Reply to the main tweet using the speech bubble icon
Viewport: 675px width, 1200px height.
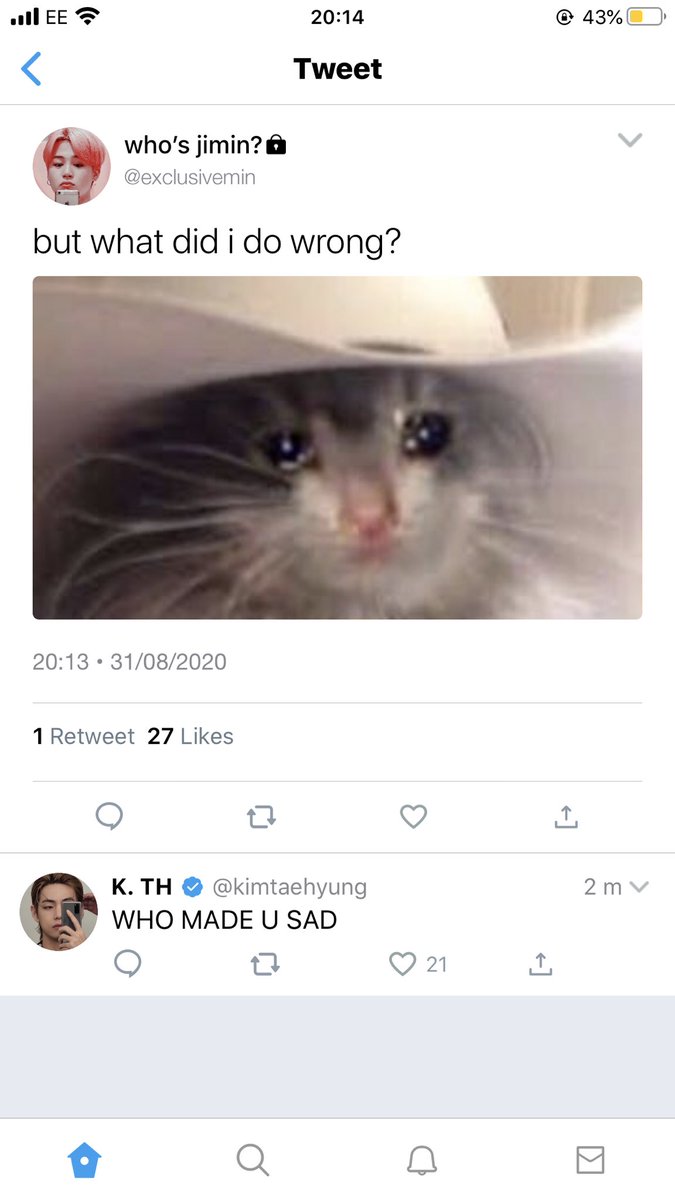[x=109, y=817]
